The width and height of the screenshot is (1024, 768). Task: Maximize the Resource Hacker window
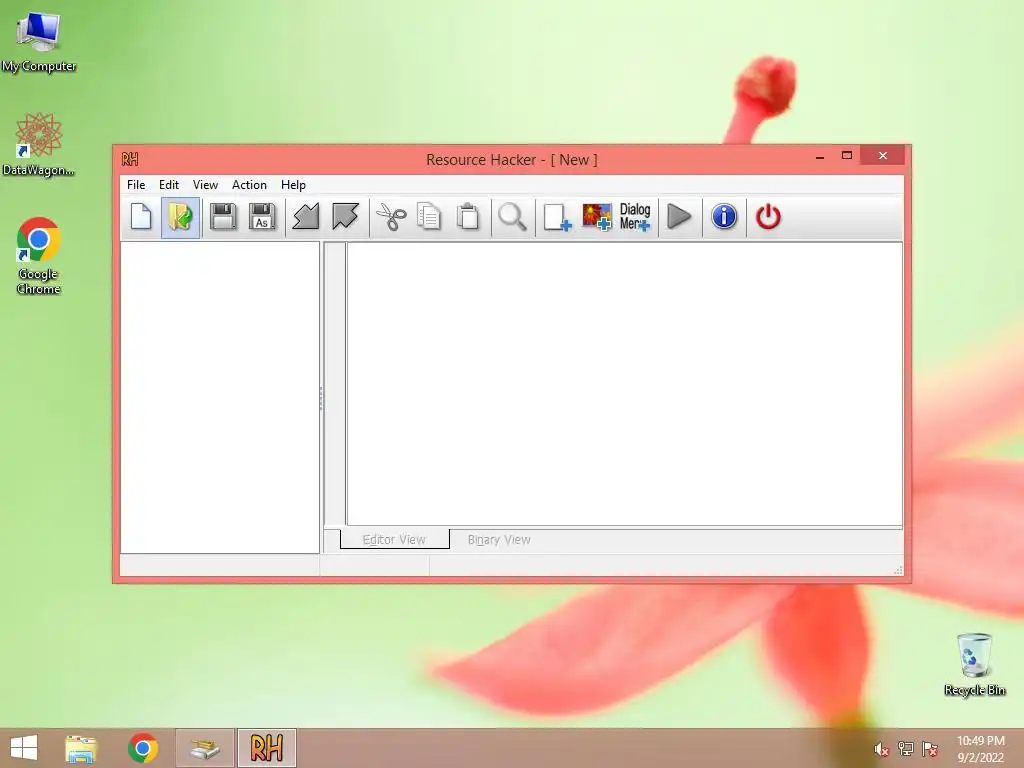pos(846,156)
